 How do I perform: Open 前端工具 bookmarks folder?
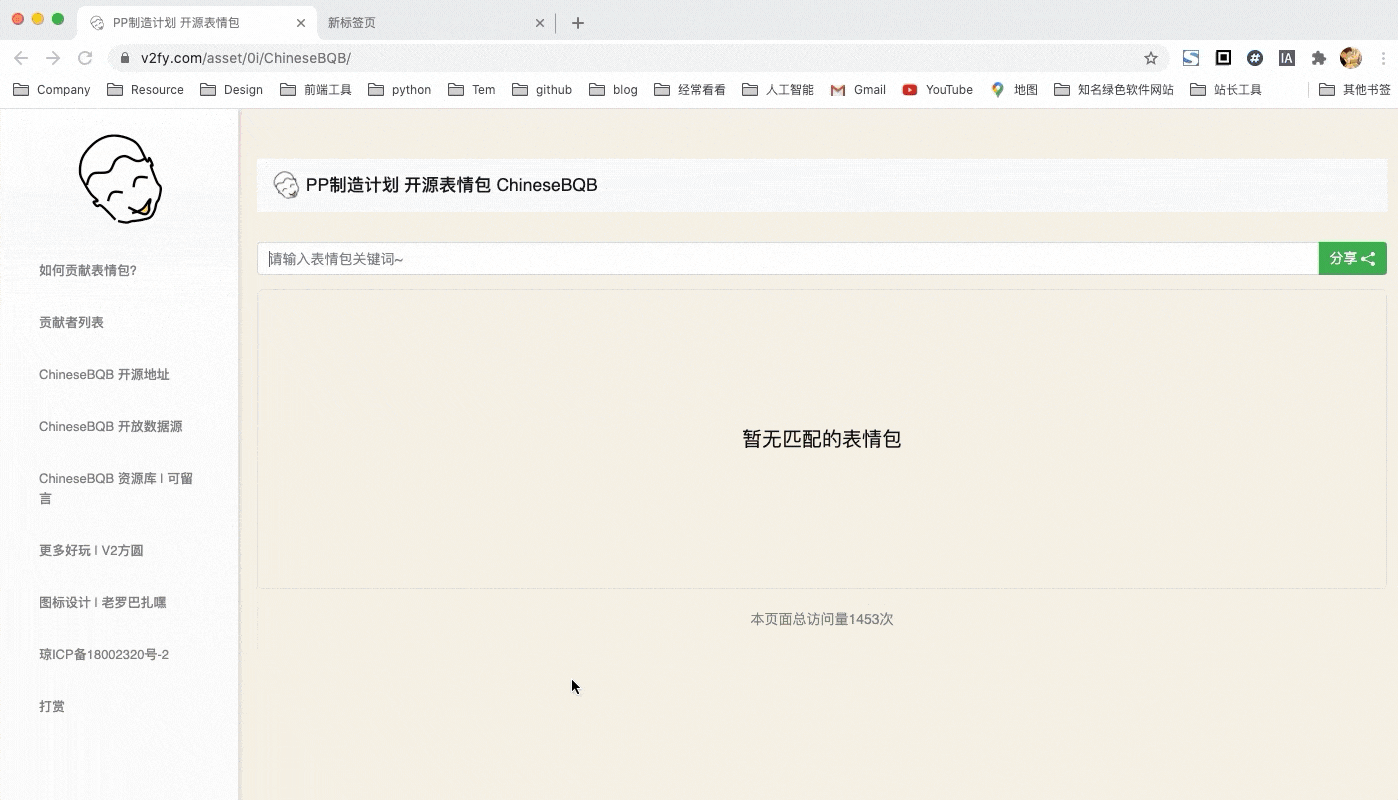tap(316, 89)
